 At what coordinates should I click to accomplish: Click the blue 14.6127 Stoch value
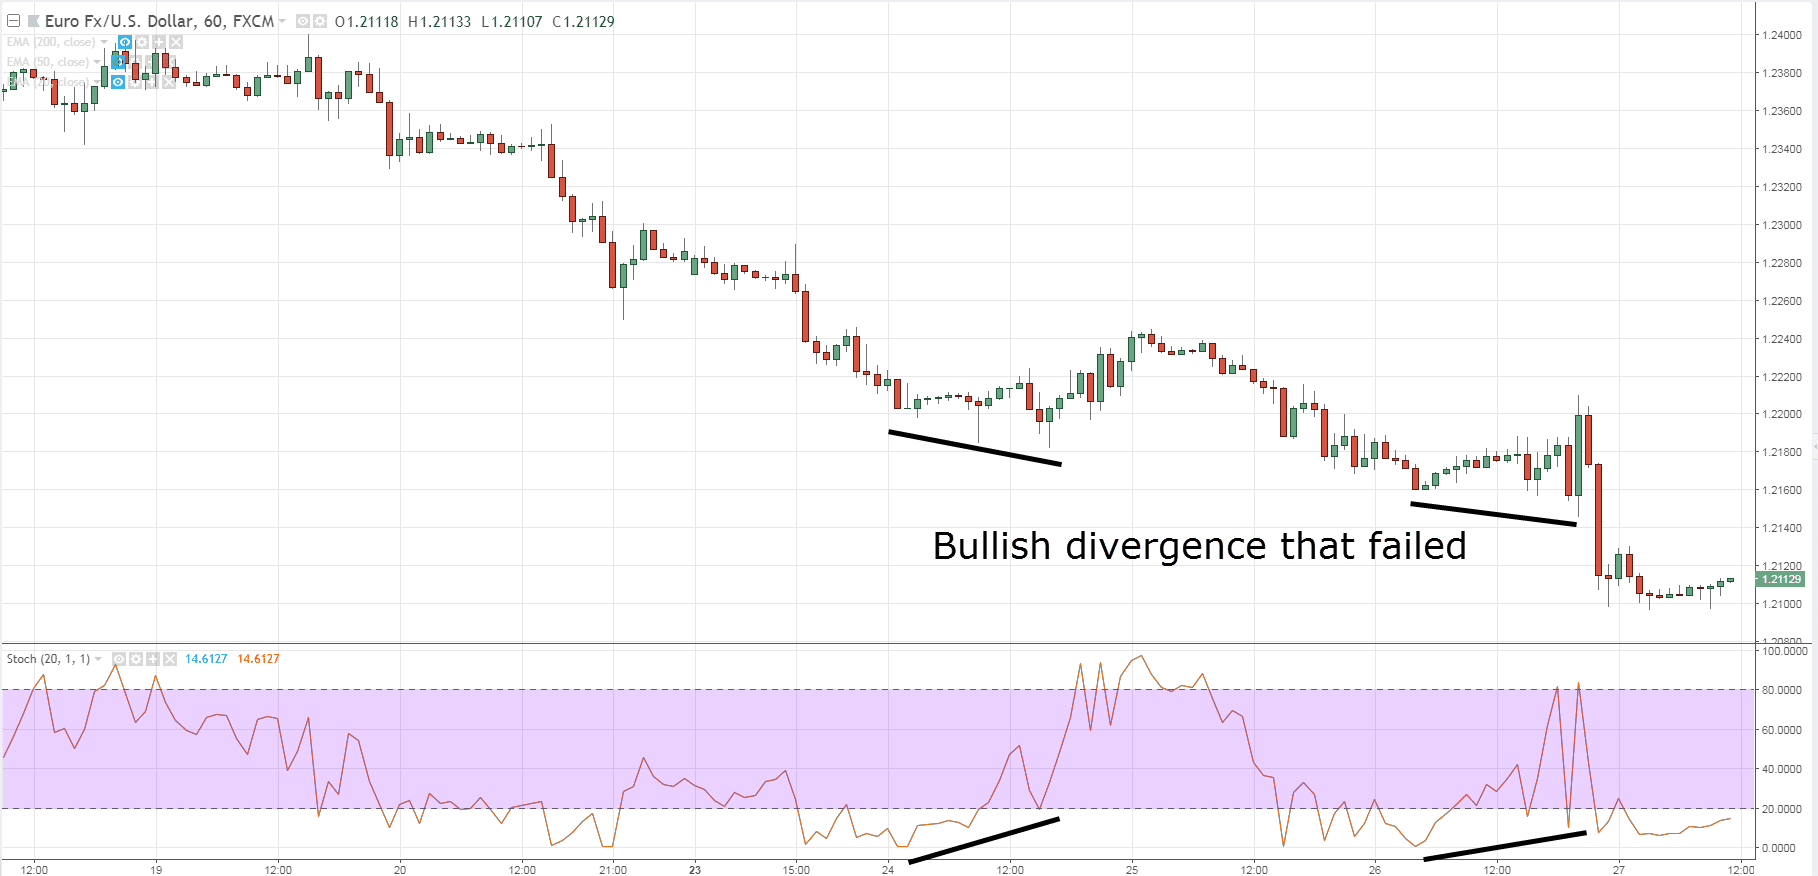(206, 659)
